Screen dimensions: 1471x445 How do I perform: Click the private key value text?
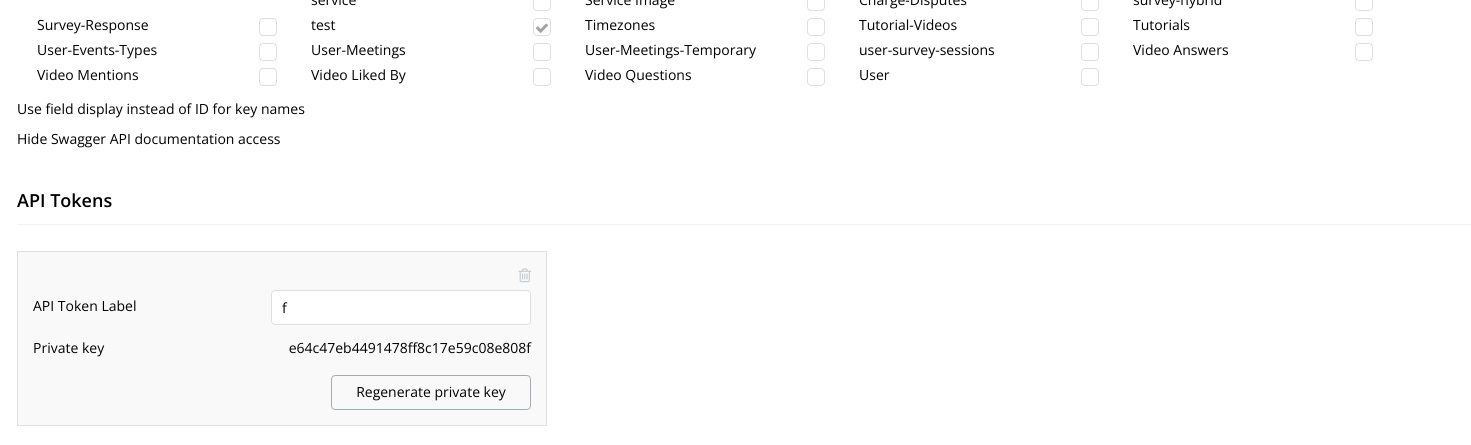tap(409, 349)
